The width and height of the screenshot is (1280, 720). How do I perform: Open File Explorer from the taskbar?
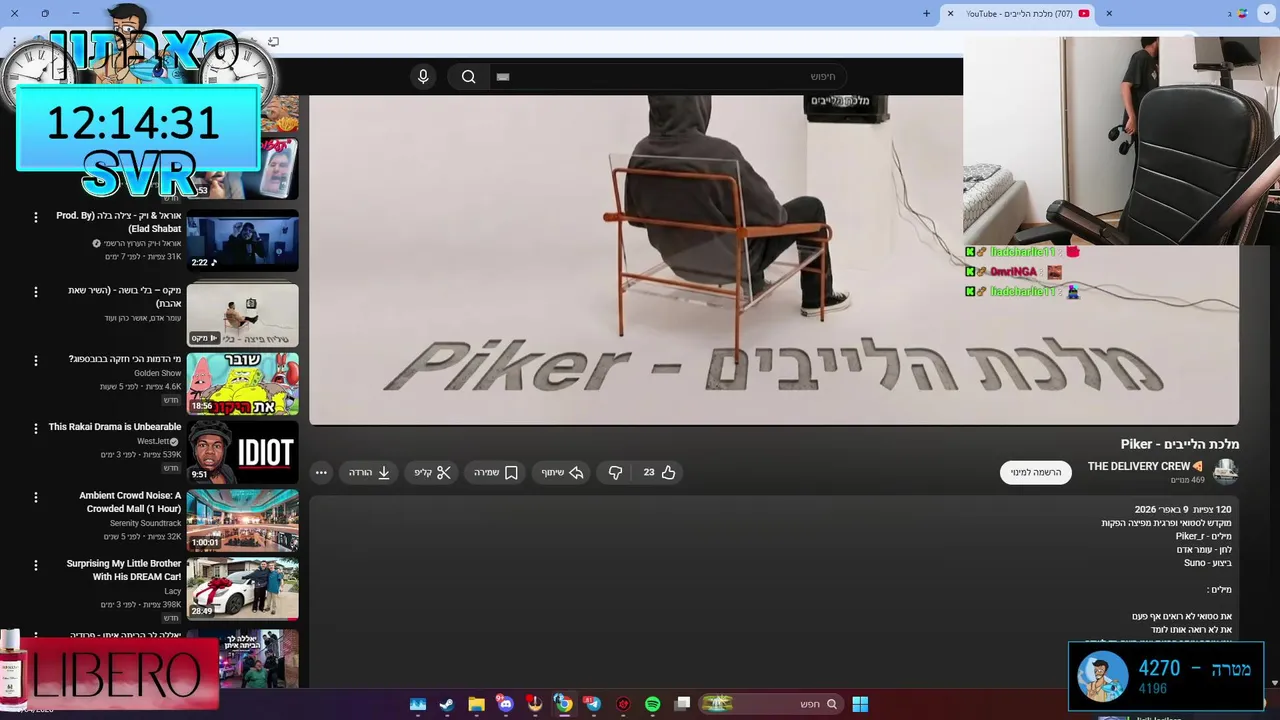coord(476,704)
